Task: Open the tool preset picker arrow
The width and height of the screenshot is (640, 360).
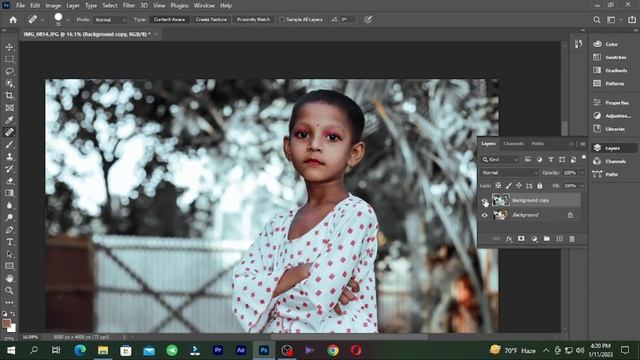Action: (x=42, y=20)
